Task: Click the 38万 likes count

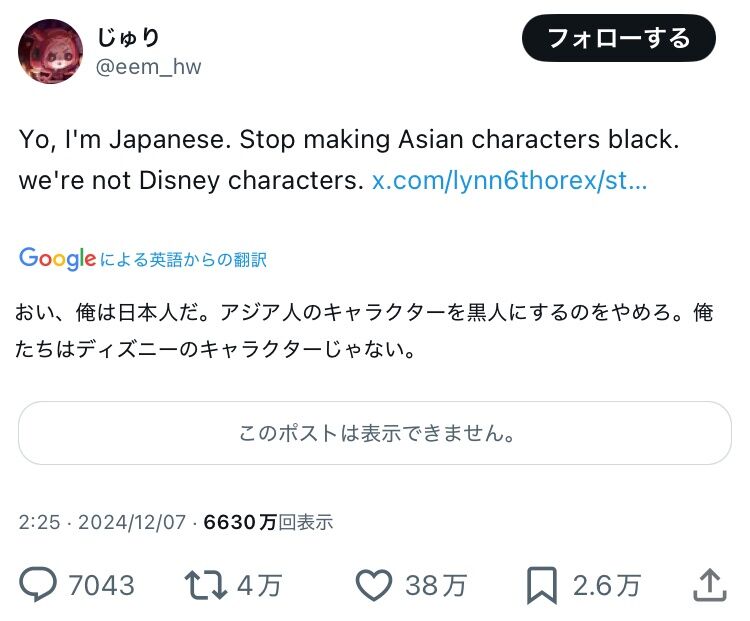Action: pyautogui.click(x=436, y=585)
